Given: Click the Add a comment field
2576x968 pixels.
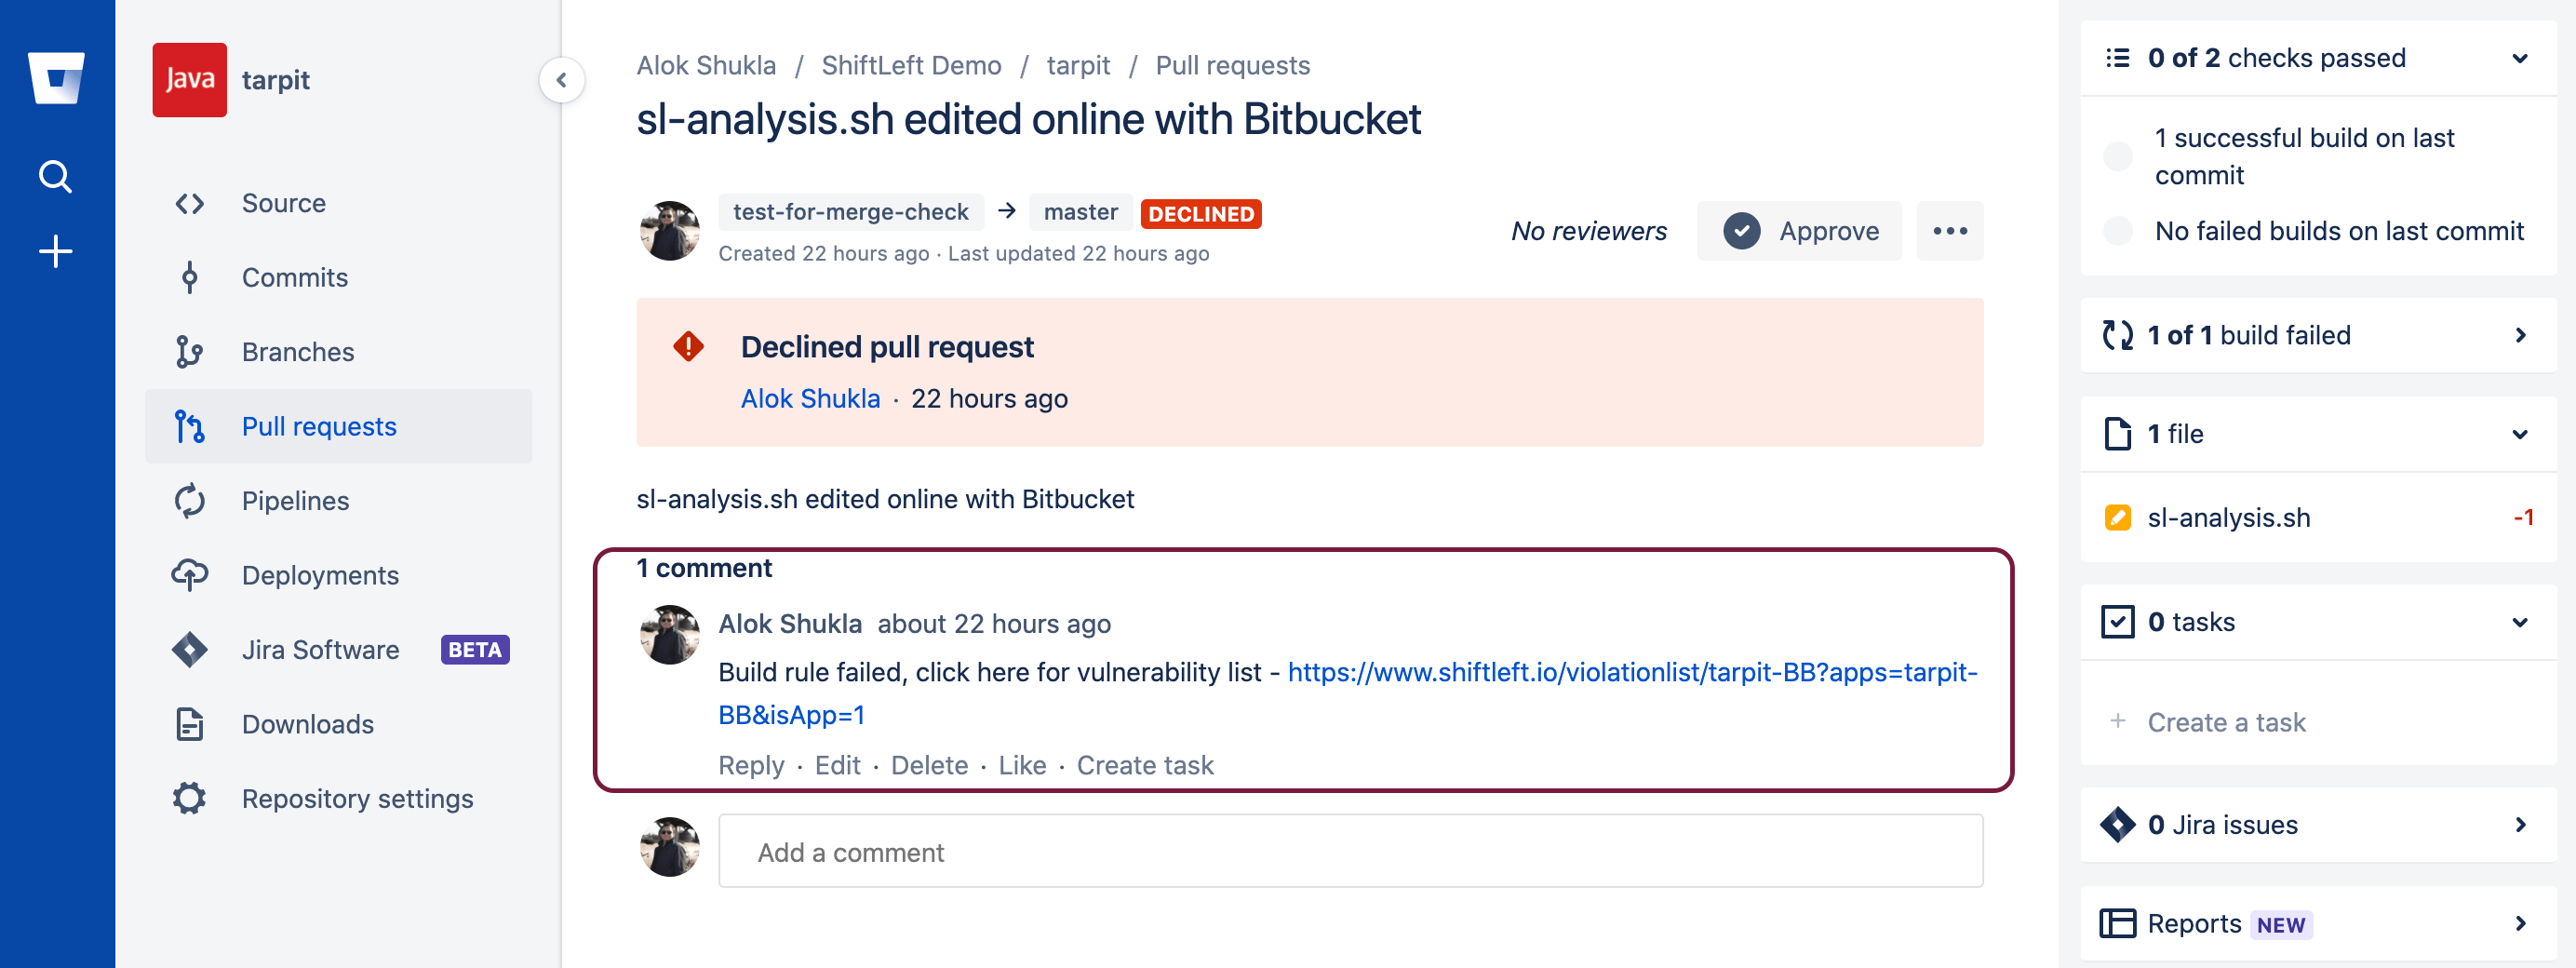Looking at the screenshot, I should click(1350, 851).
